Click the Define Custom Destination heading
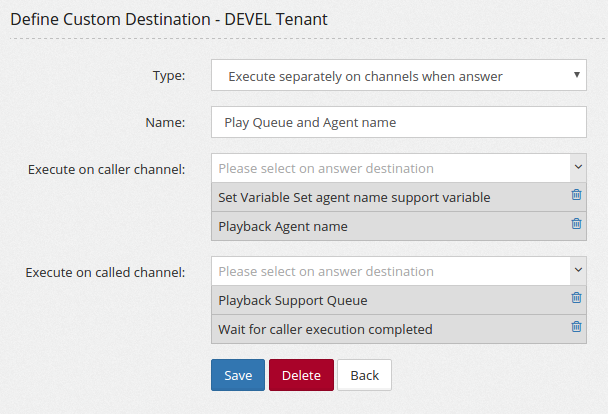 coord(169,18)
